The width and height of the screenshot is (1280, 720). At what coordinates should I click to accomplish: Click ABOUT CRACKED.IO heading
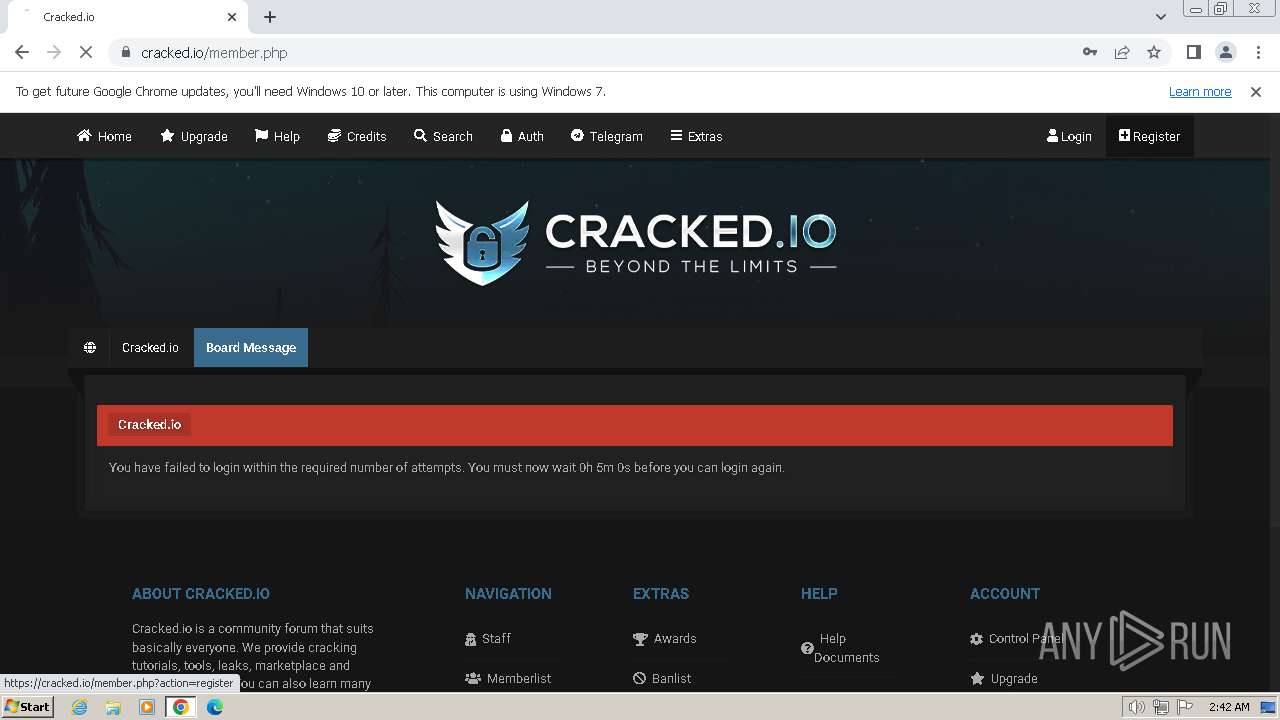(201, 594)
